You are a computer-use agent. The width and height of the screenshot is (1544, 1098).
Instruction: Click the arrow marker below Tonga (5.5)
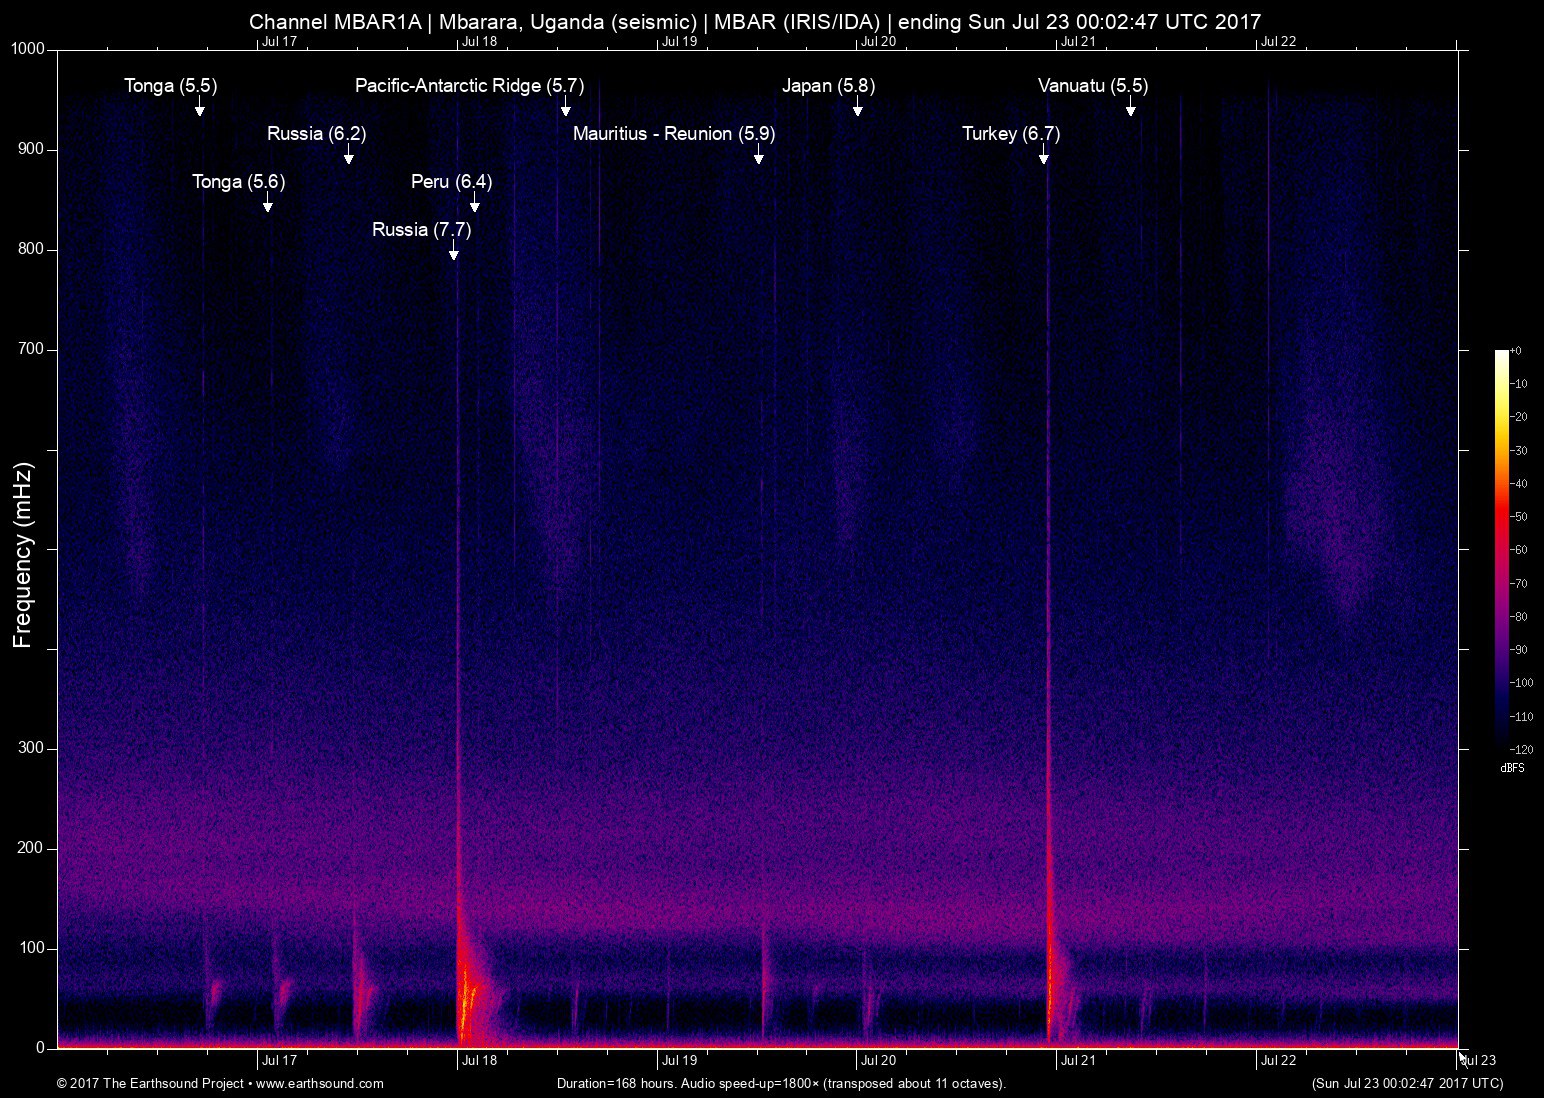click(200, 108)
